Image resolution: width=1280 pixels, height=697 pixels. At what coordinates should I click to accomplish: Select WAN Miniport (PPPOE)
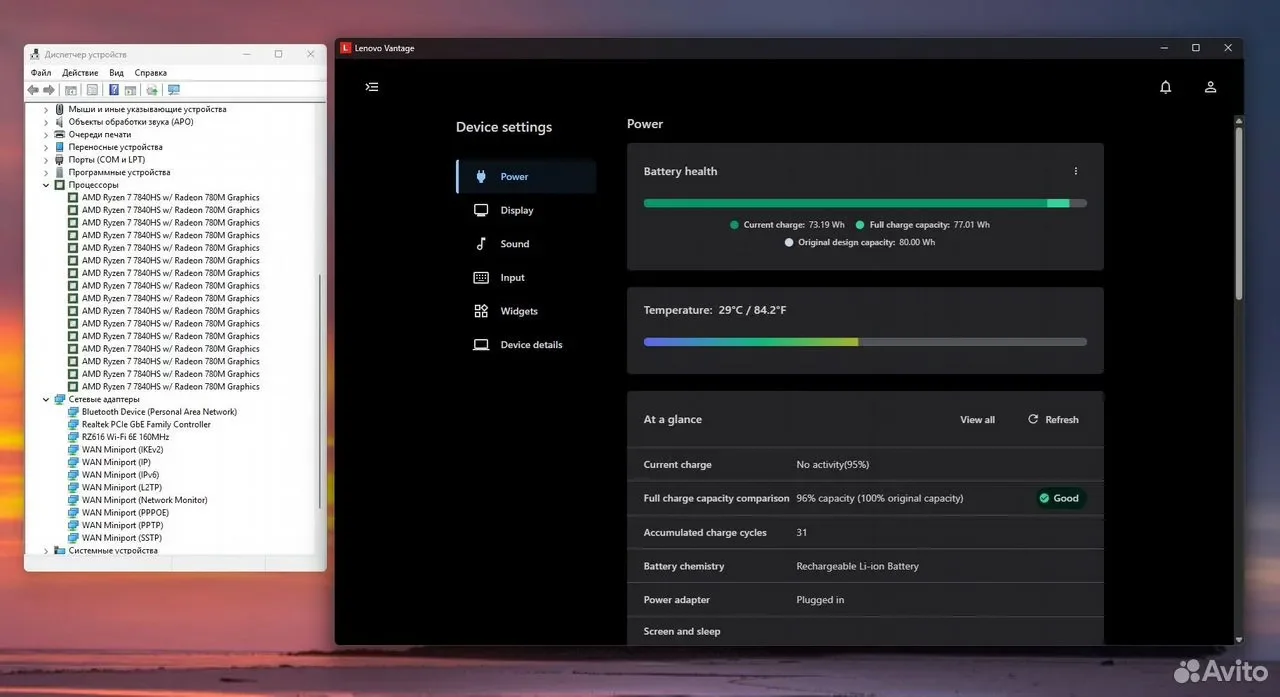coord(124,512)
